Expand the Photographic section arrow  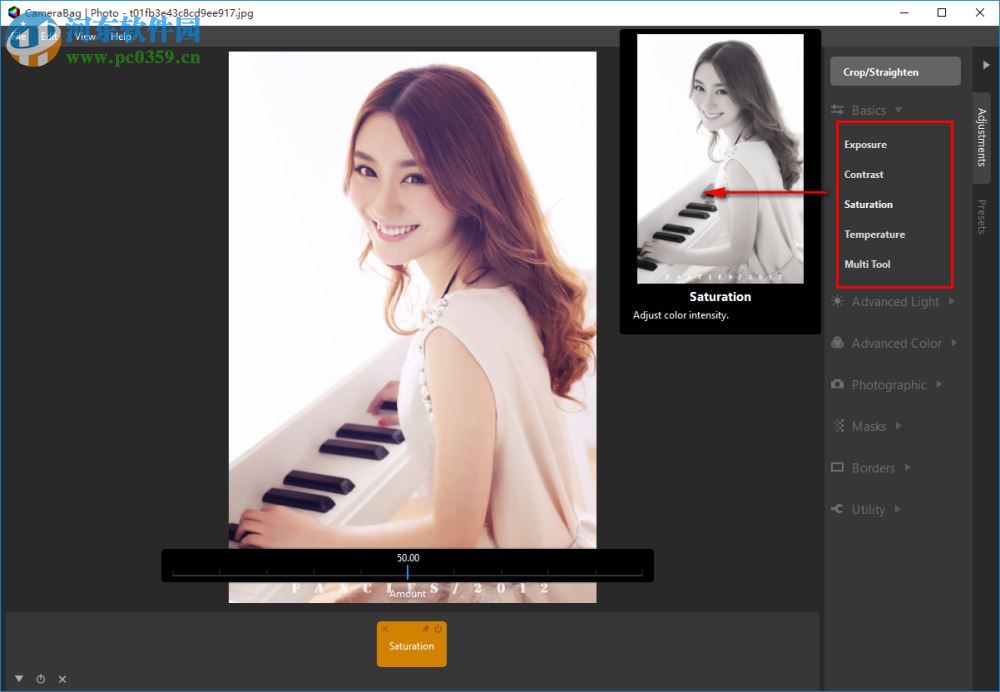(939, 384)
